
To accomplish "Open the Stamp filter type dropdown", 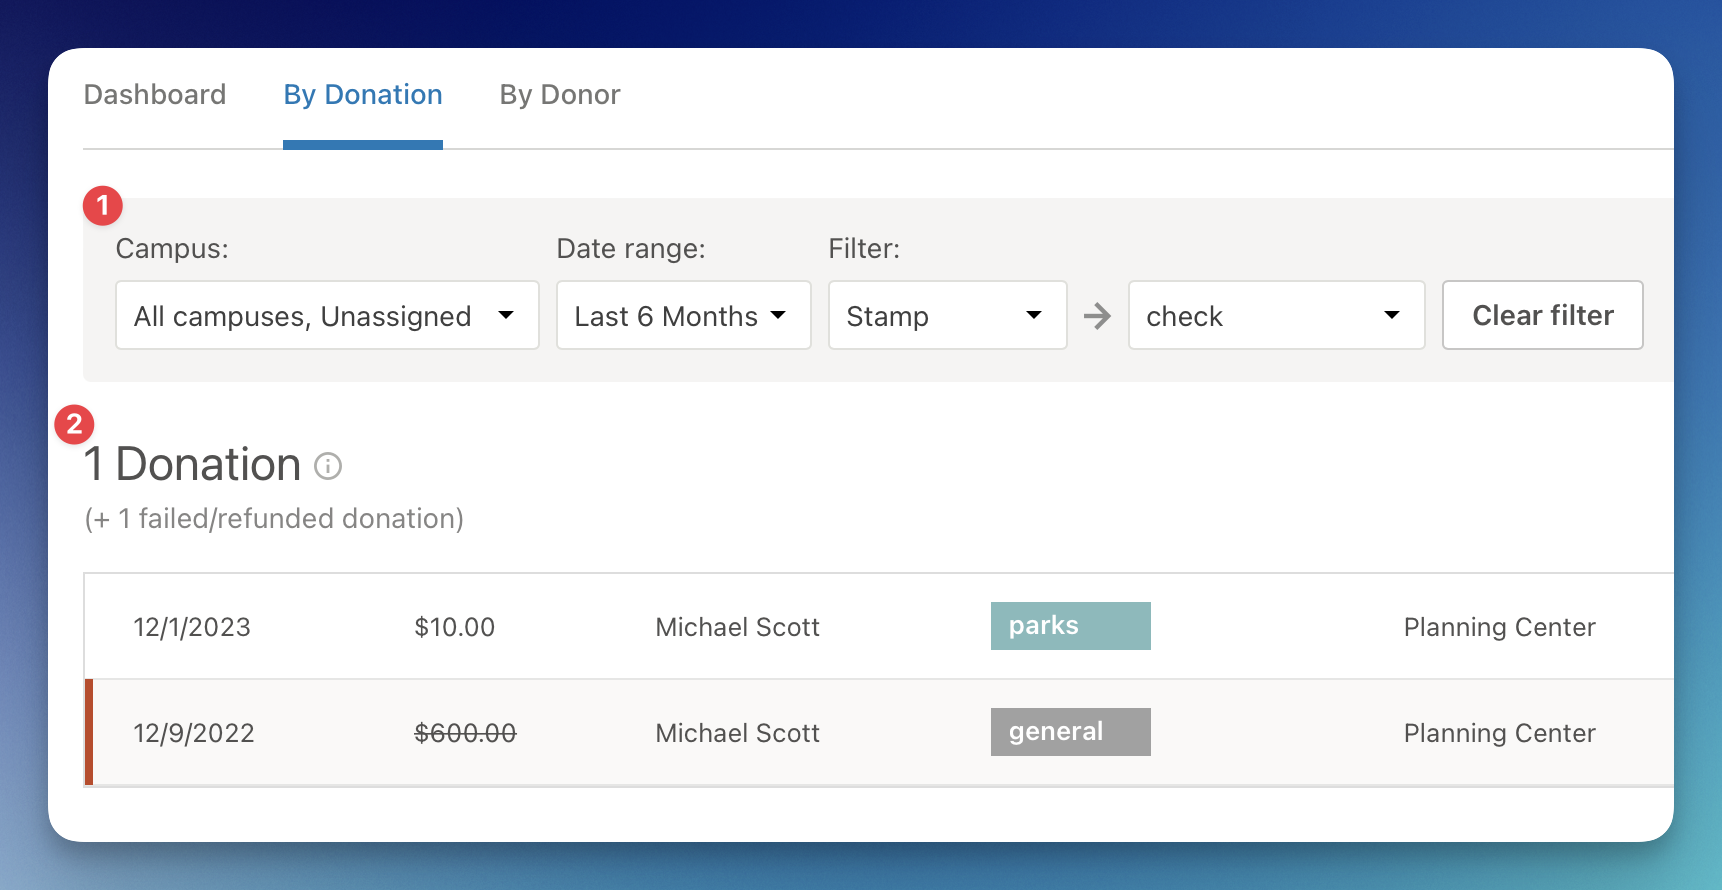I will (946, 316).
